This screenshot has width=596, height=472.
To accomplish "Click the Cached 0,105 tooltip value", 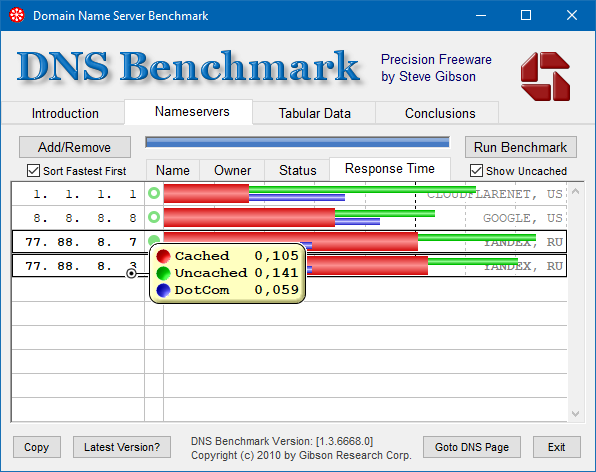I will 276,256.
